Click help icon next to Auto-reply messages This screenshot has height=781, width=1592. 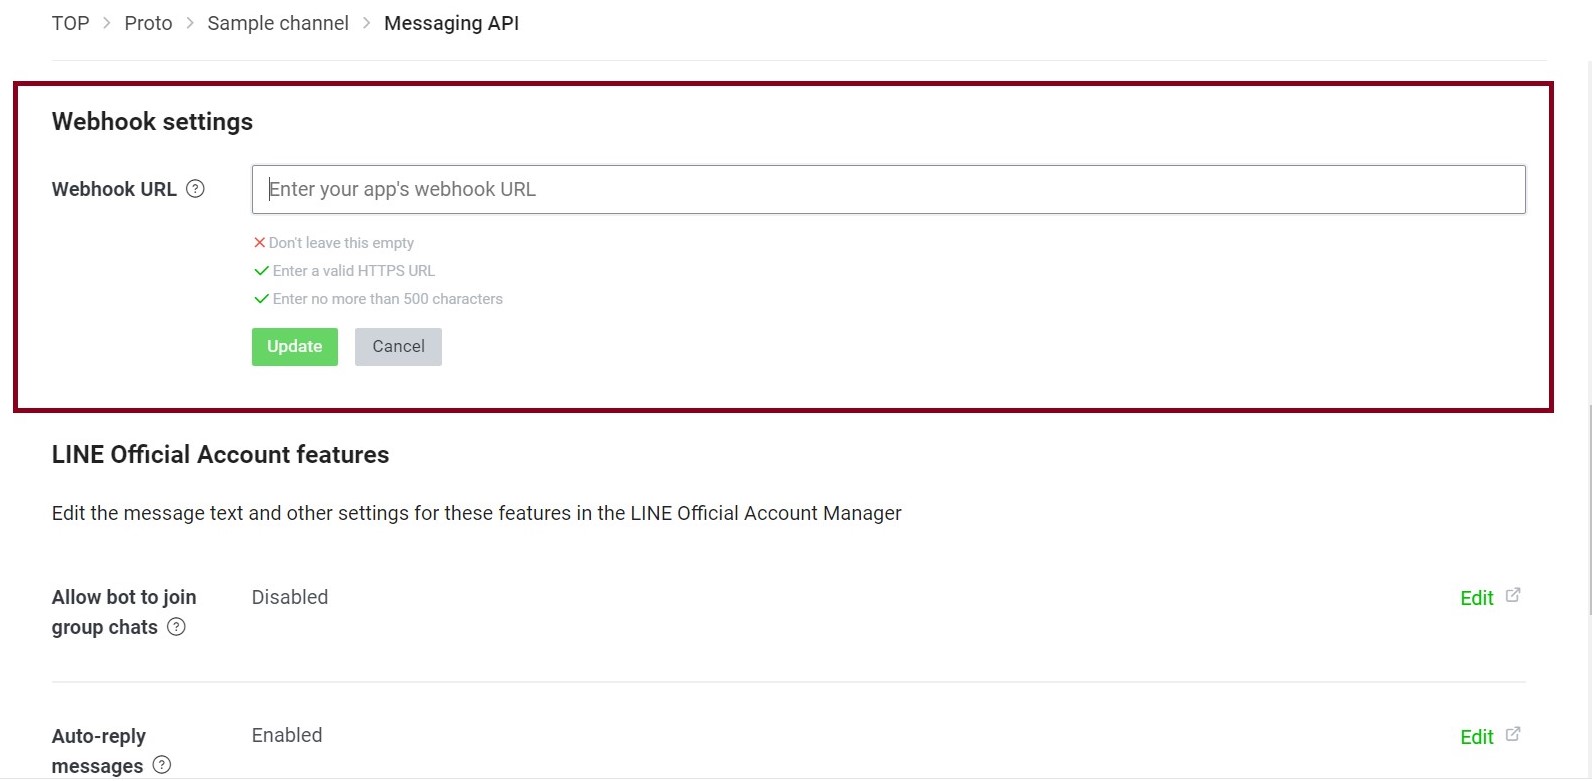coord(162,765)
